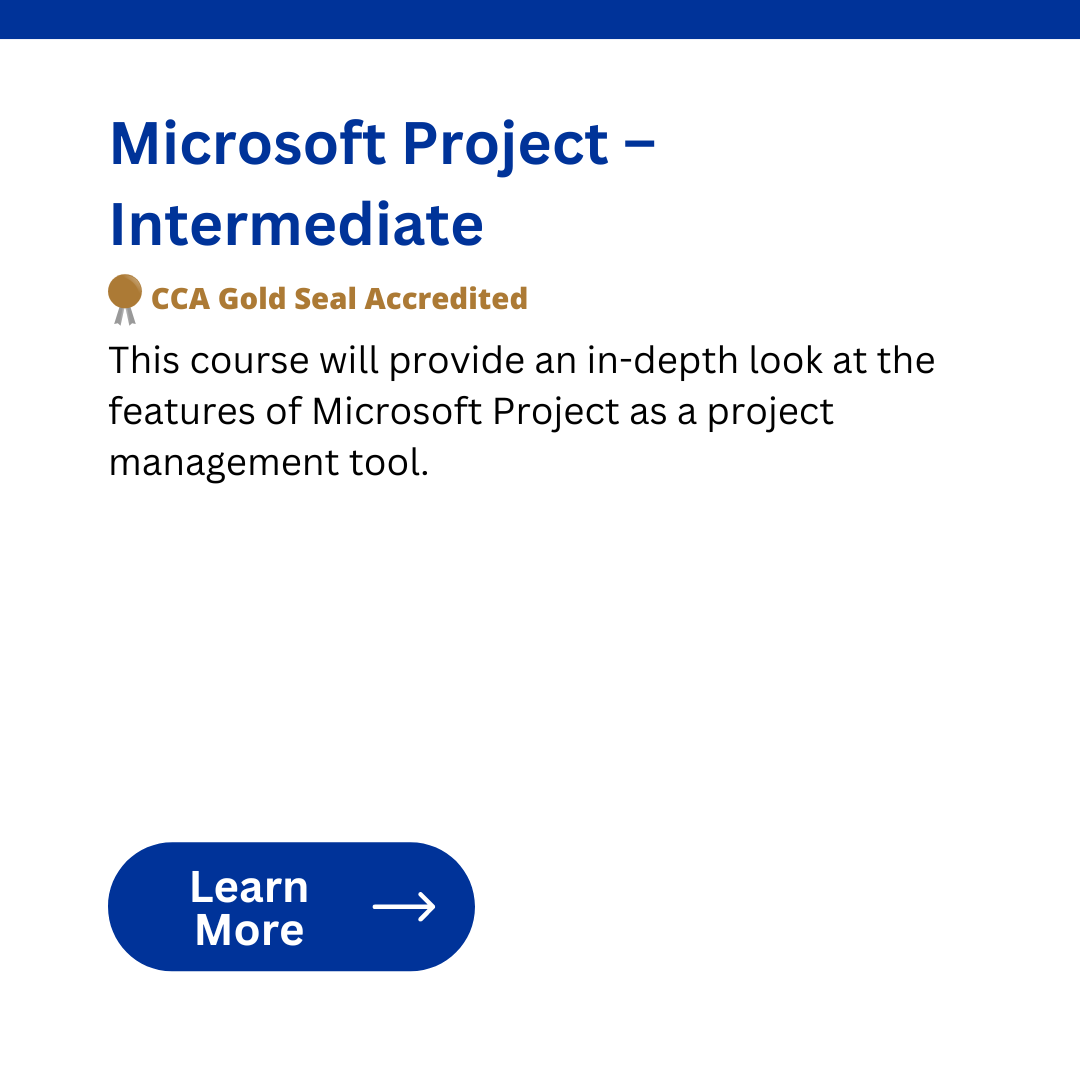Click the word "More" on the blue button
This screenshot has width=1080, height=1080.
(x=249, y=930)
